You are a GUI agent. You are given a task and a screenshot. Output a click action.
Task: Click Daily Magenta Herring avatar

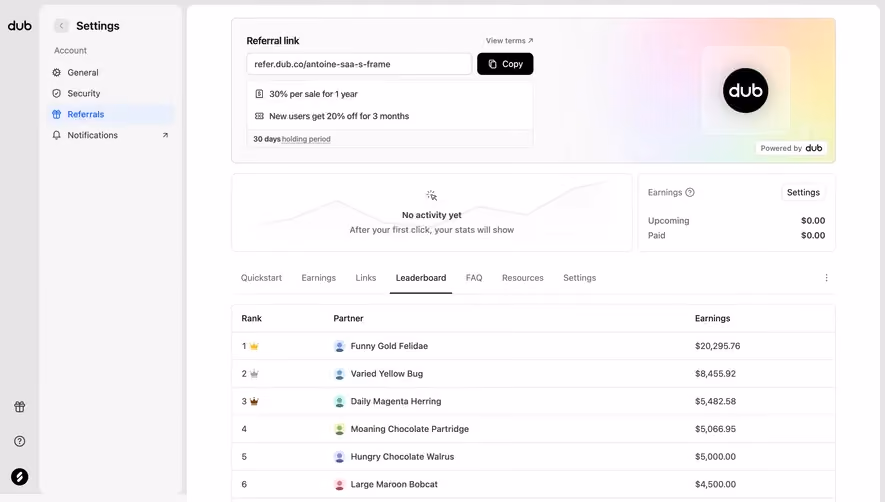pyautogui.click(x=339, y=401)
